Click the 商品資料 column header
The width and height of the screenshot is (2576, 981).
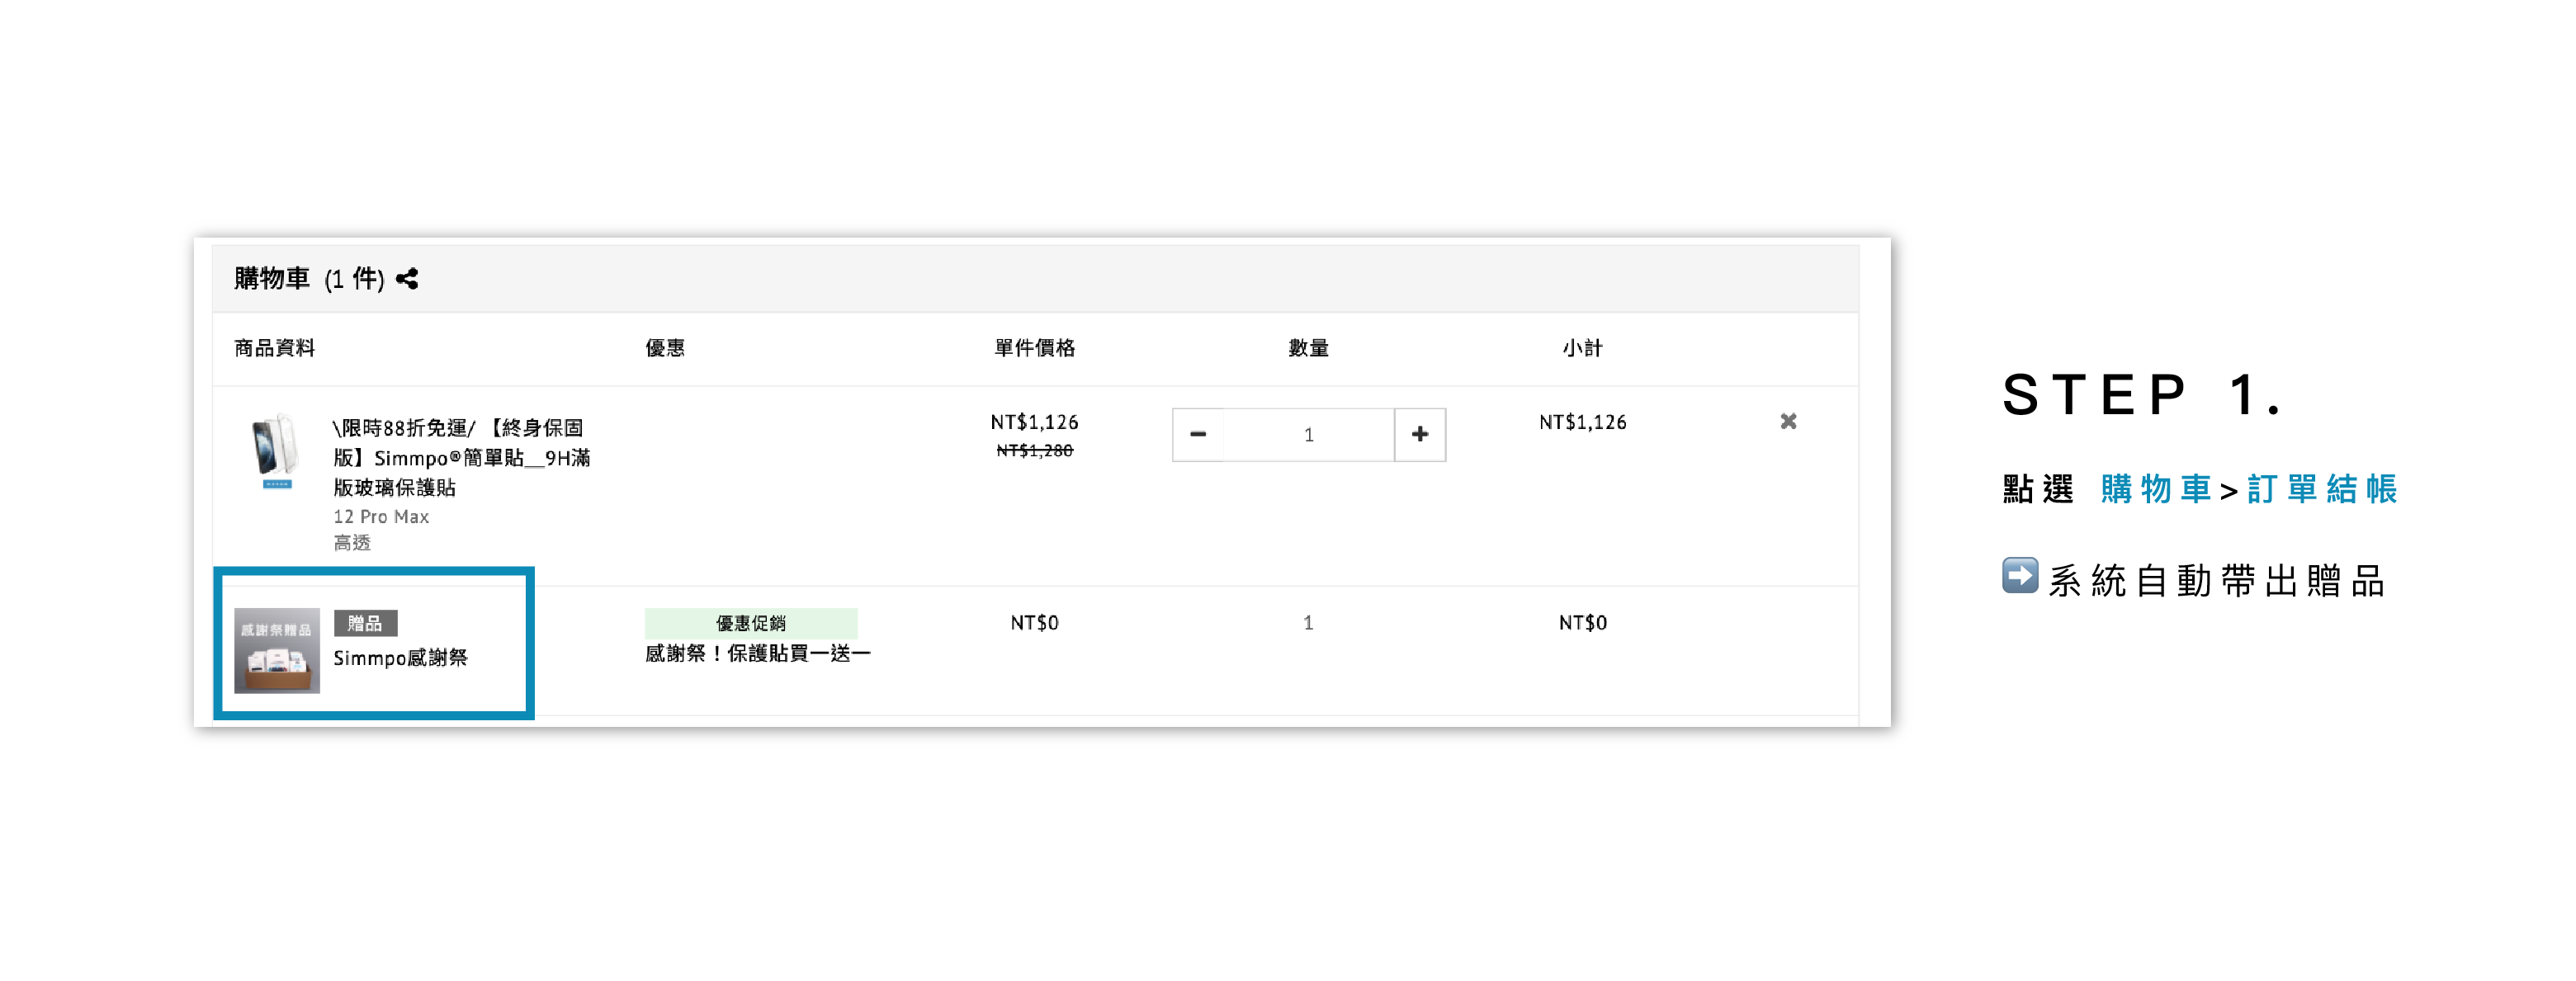click(274, 348)
